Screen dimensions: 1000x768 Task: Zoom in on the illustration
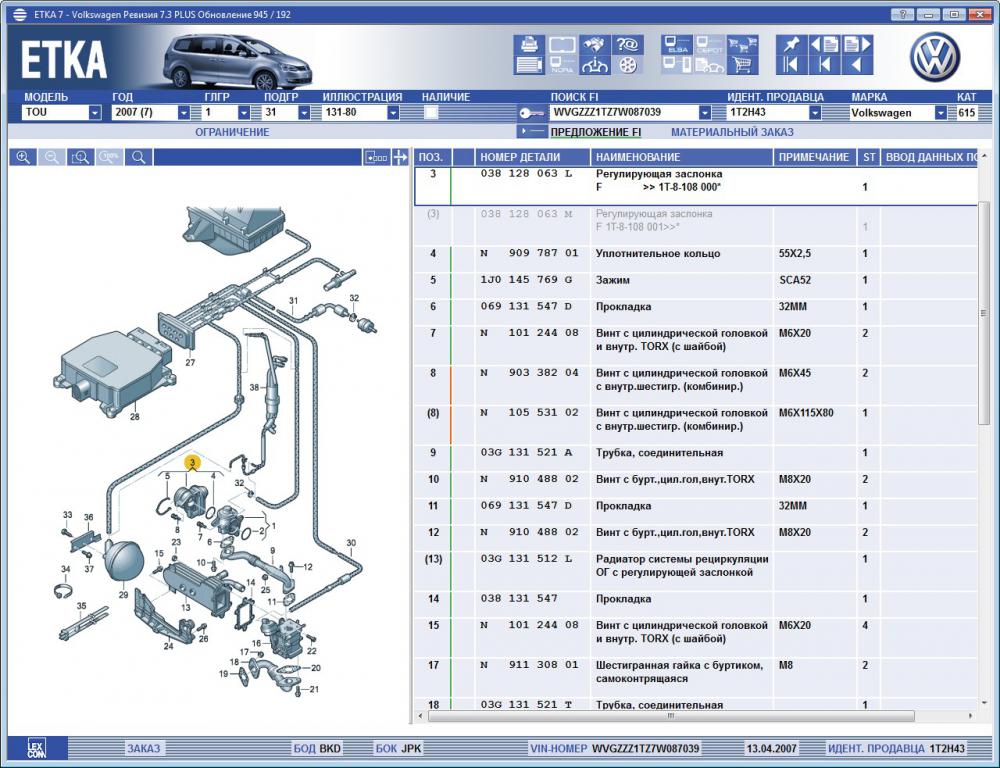(23, 157)
